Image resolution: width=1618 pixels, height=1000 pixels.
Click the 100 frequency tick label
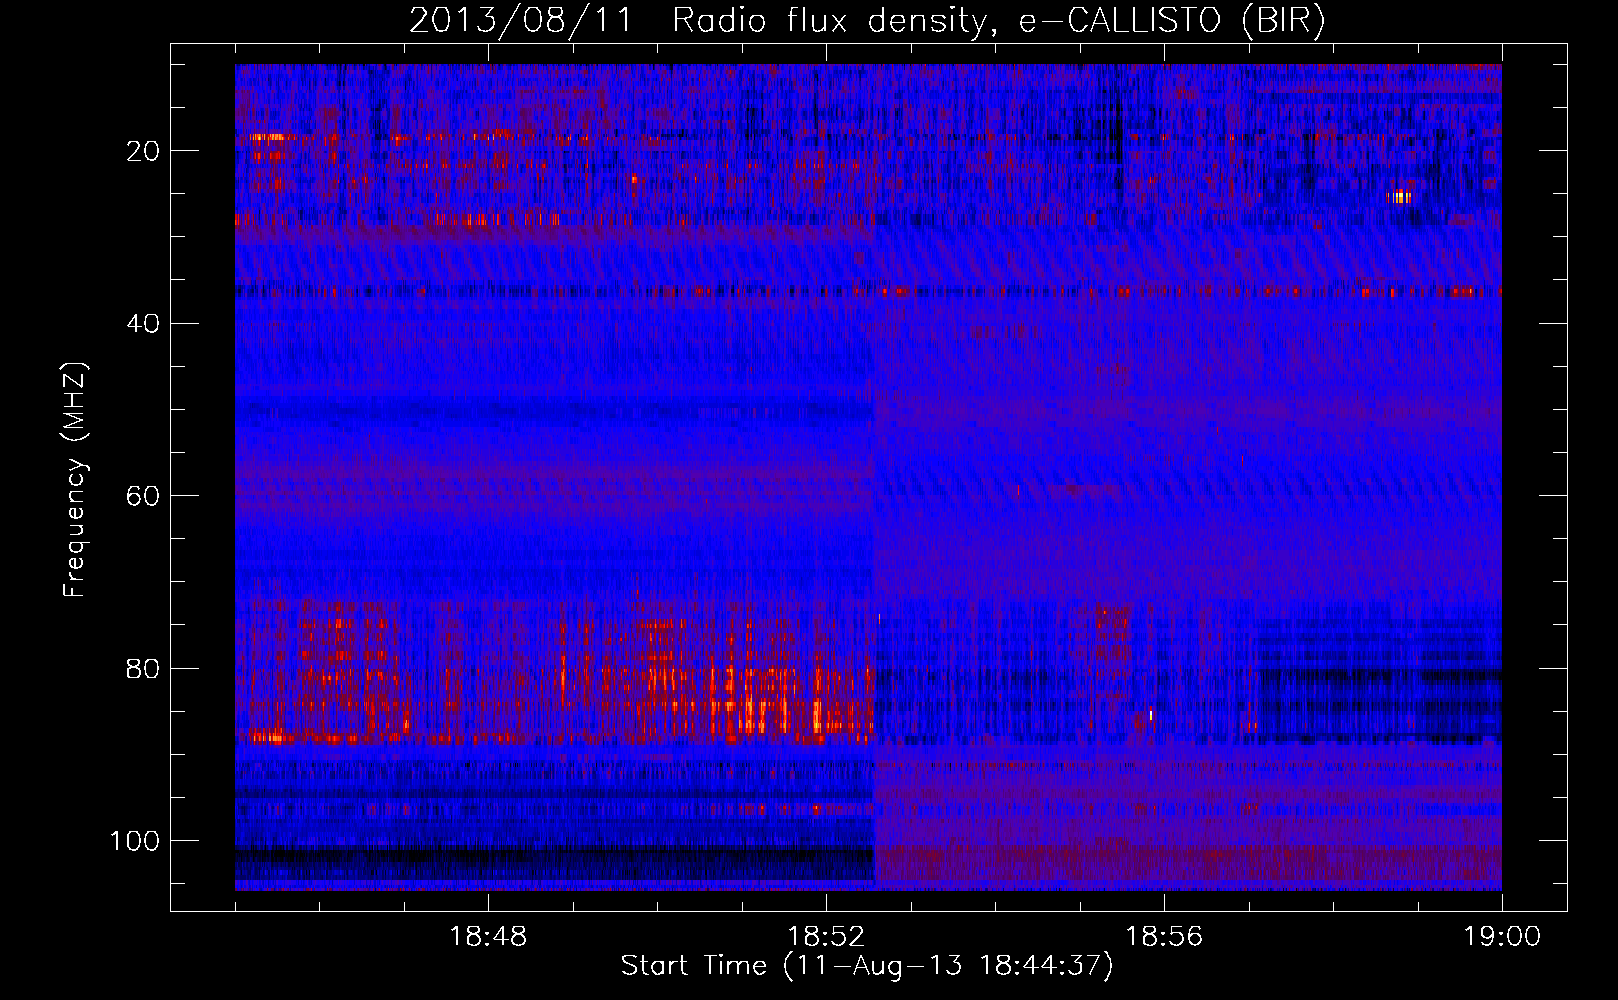[x=135, y=841]
